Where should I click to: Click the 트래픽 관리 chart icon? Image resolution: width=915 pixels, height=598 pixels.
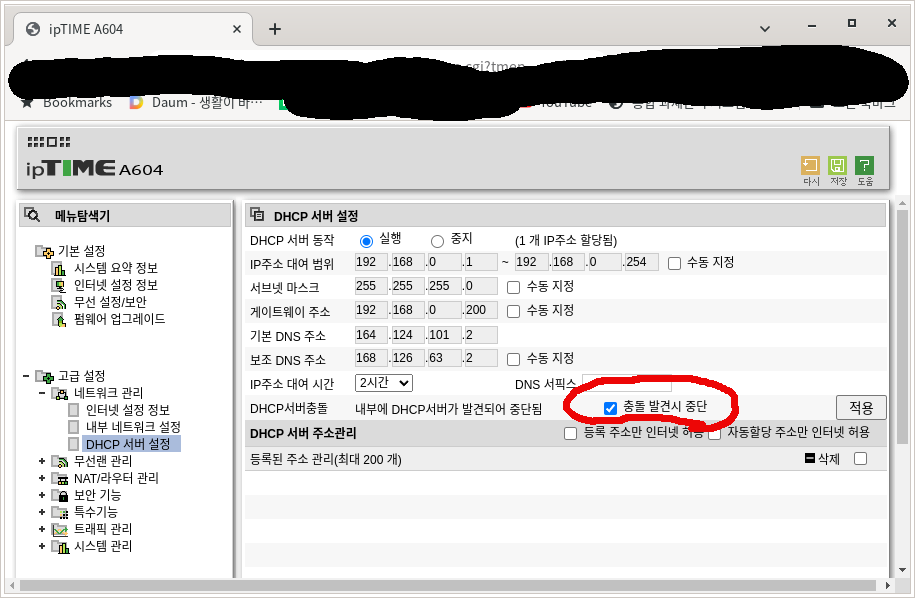[x=60, y=530]
